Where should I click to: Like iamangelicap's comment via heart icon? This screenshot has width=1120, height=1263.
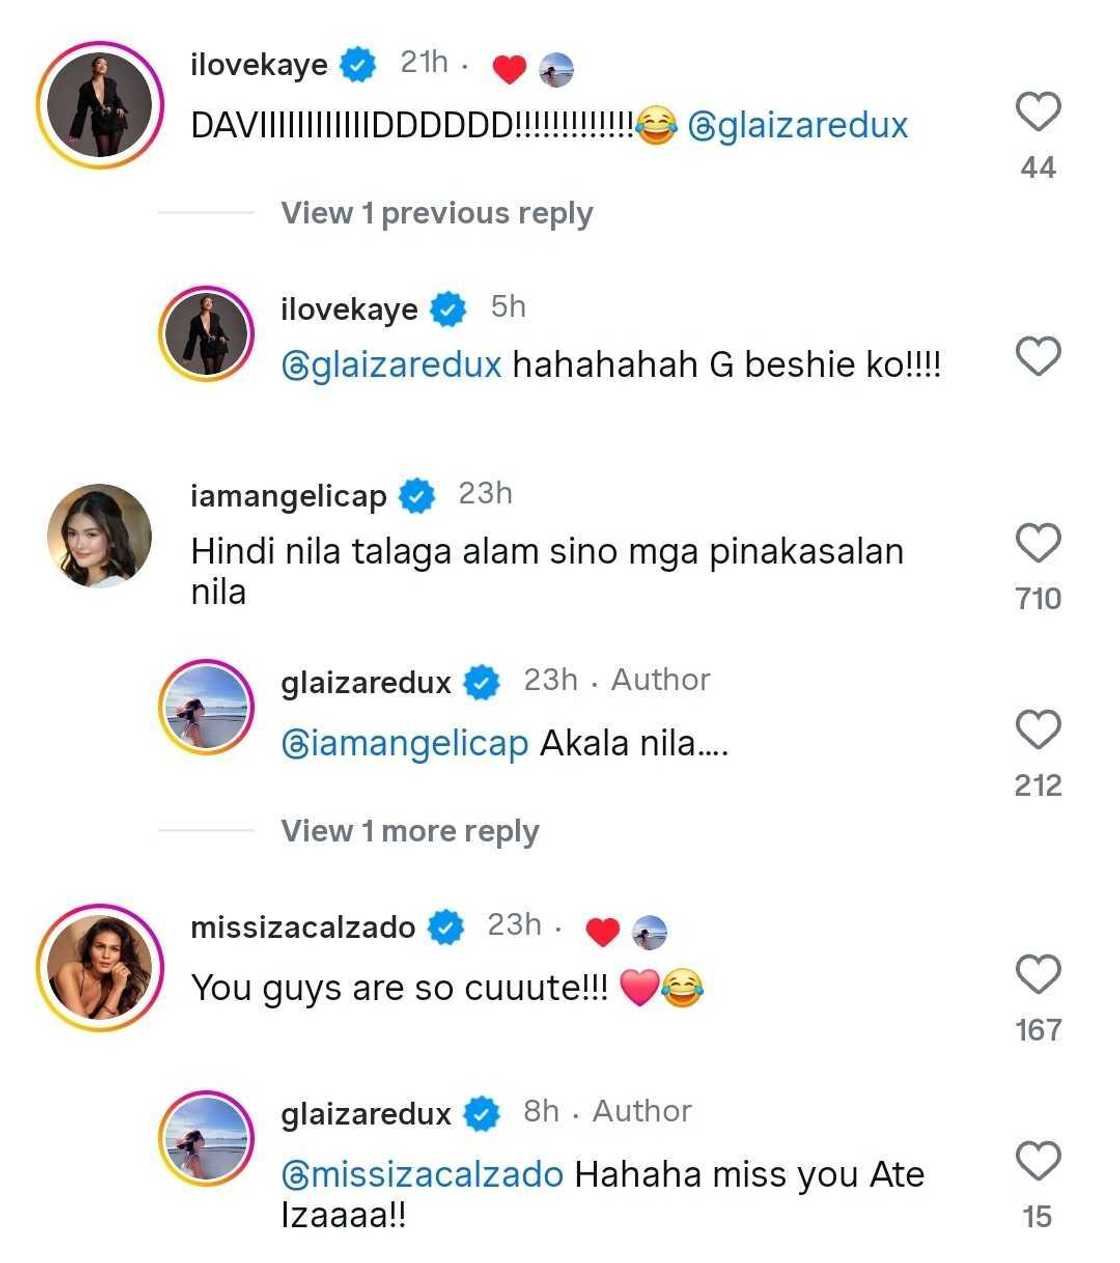point(1040,543)
